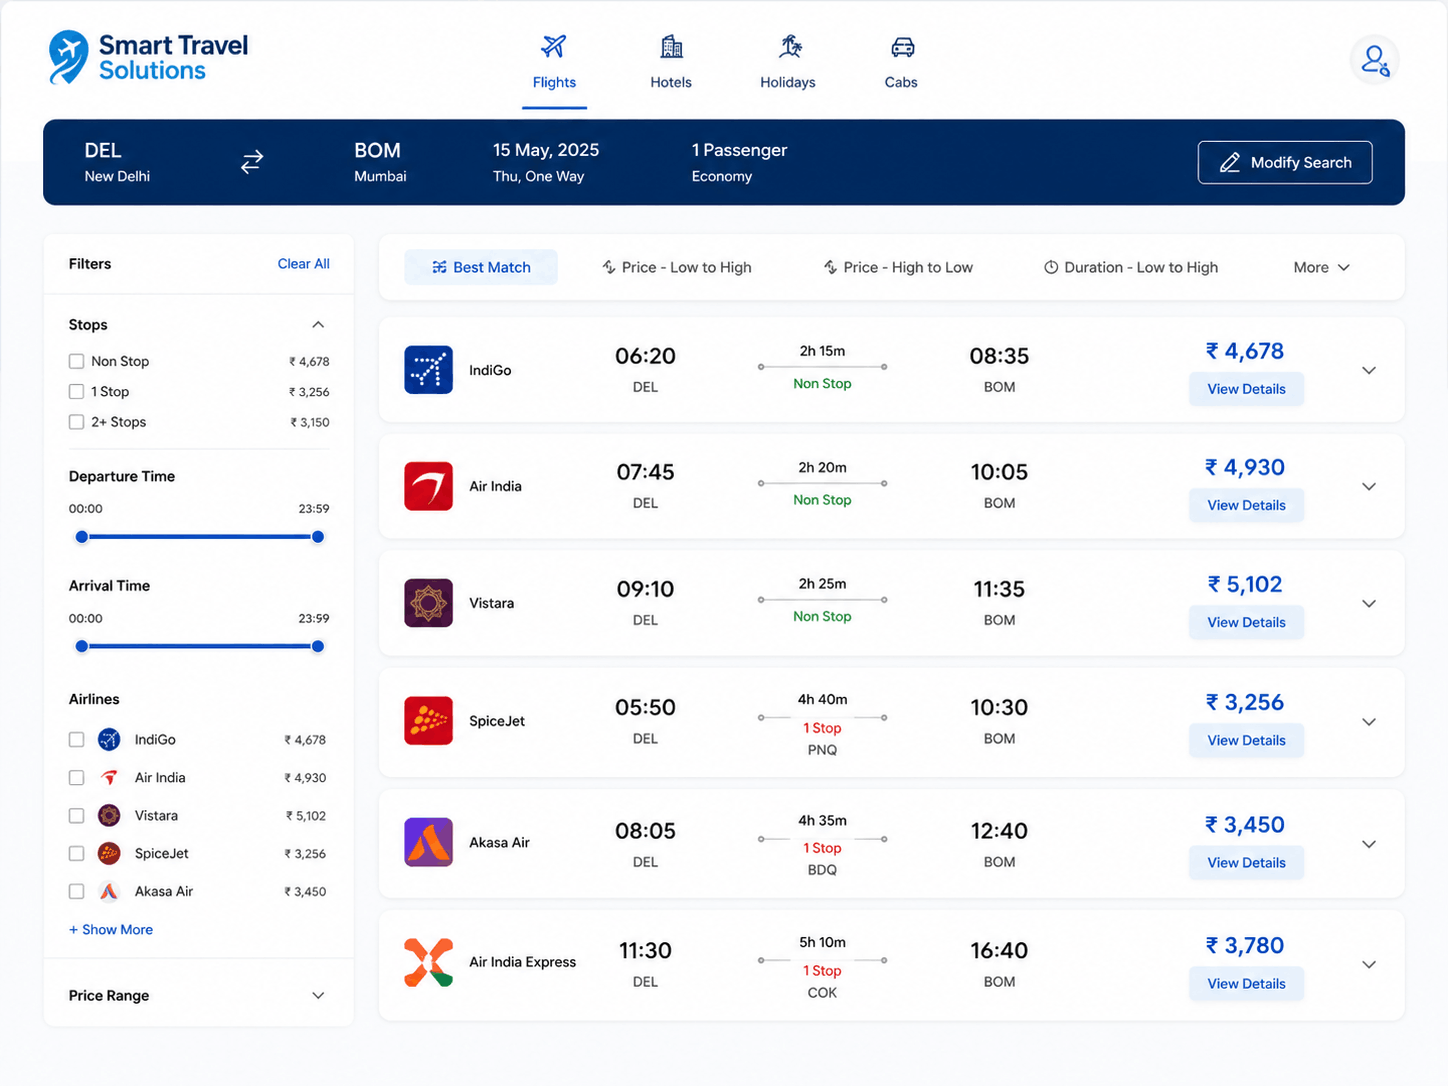This screenshot has height=1086, width=1448.
Task: Click the BOM Mumbai destination field
Action: click(x=380, y=162)
